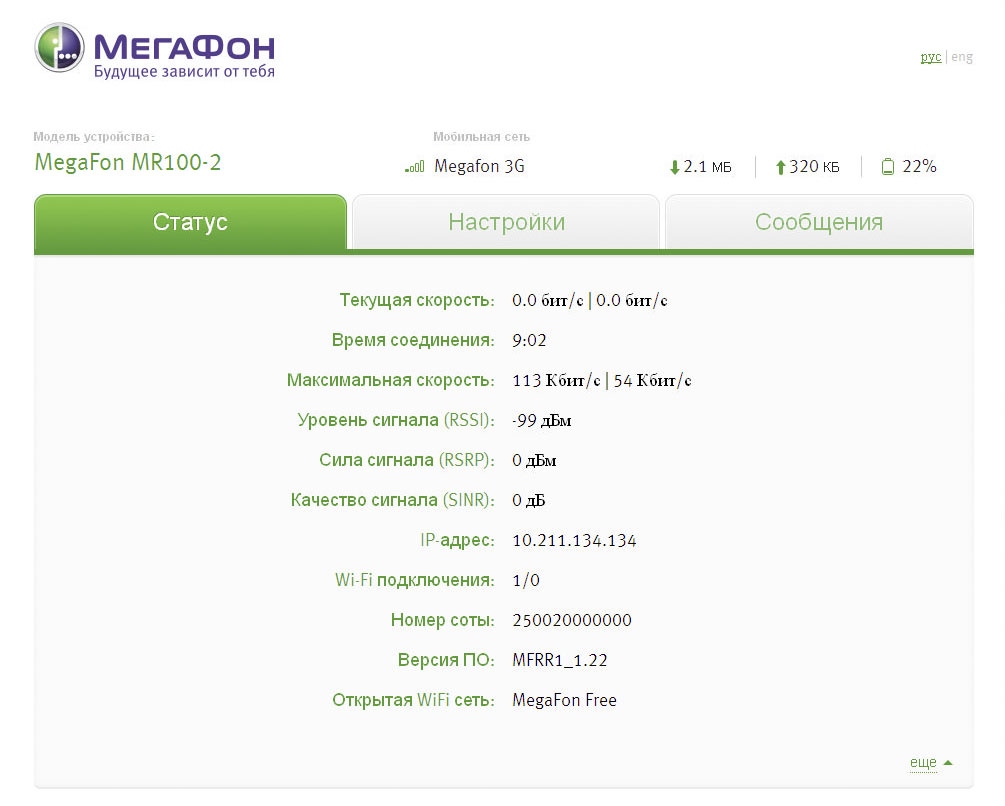The height and width of the screenshot is (806, 1005).
Task: Click connection time 9:02
Action: click(529, 340)
